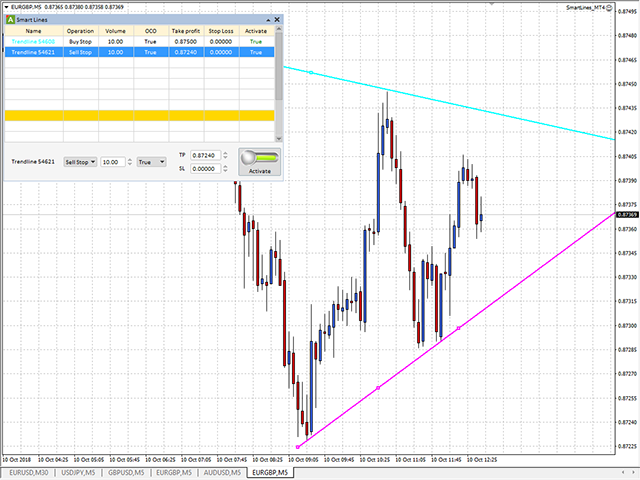This screenshot has width=640, height=480.
Task: Click the magenta trendline starting point at bottom
Action: (x=298, y=447)
